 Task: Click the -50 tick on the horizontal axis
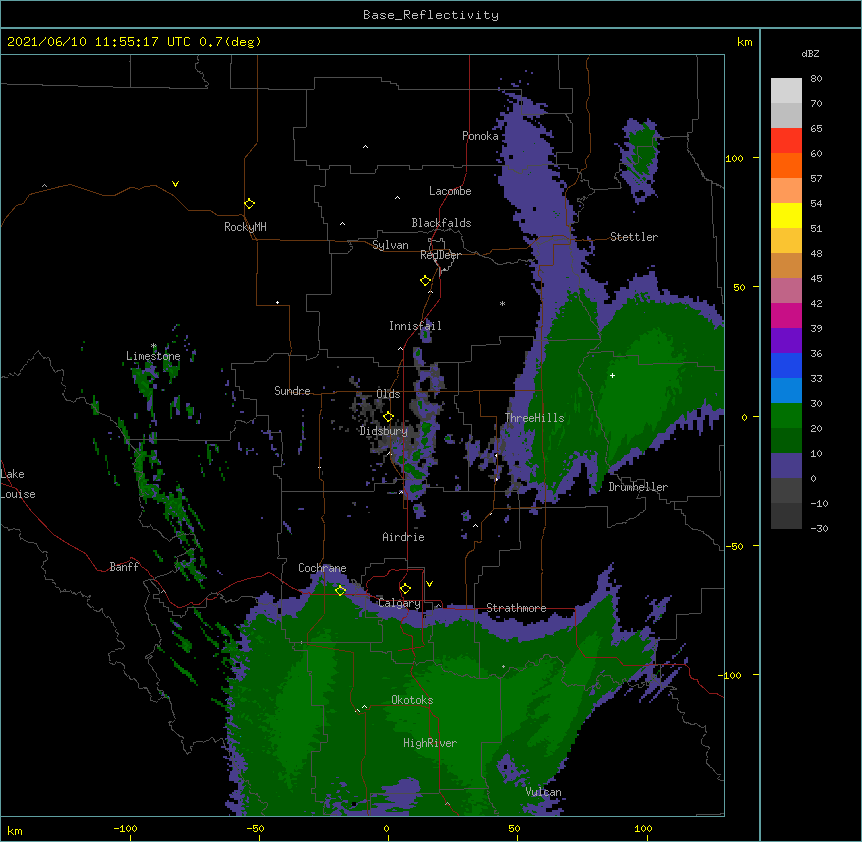coord(255,829)
